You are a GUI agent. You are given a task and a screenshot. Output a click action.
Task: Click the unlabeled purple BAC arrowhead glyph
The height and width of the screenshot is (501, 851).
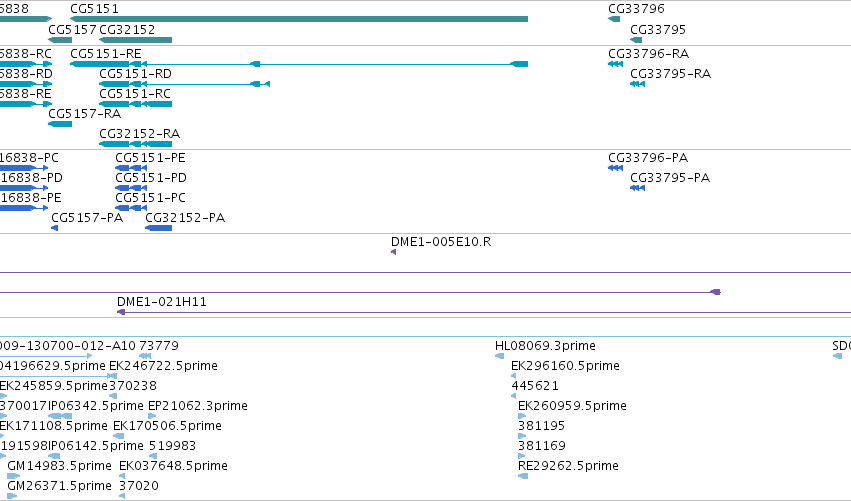[716, 292]
